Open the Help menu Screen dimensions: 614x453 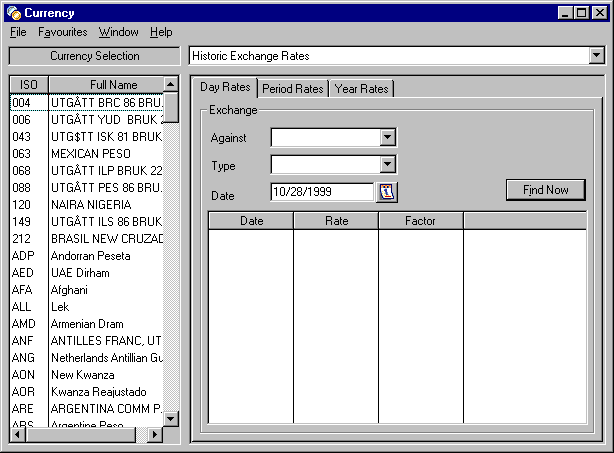pyautogui.click(x=161, y=32)
